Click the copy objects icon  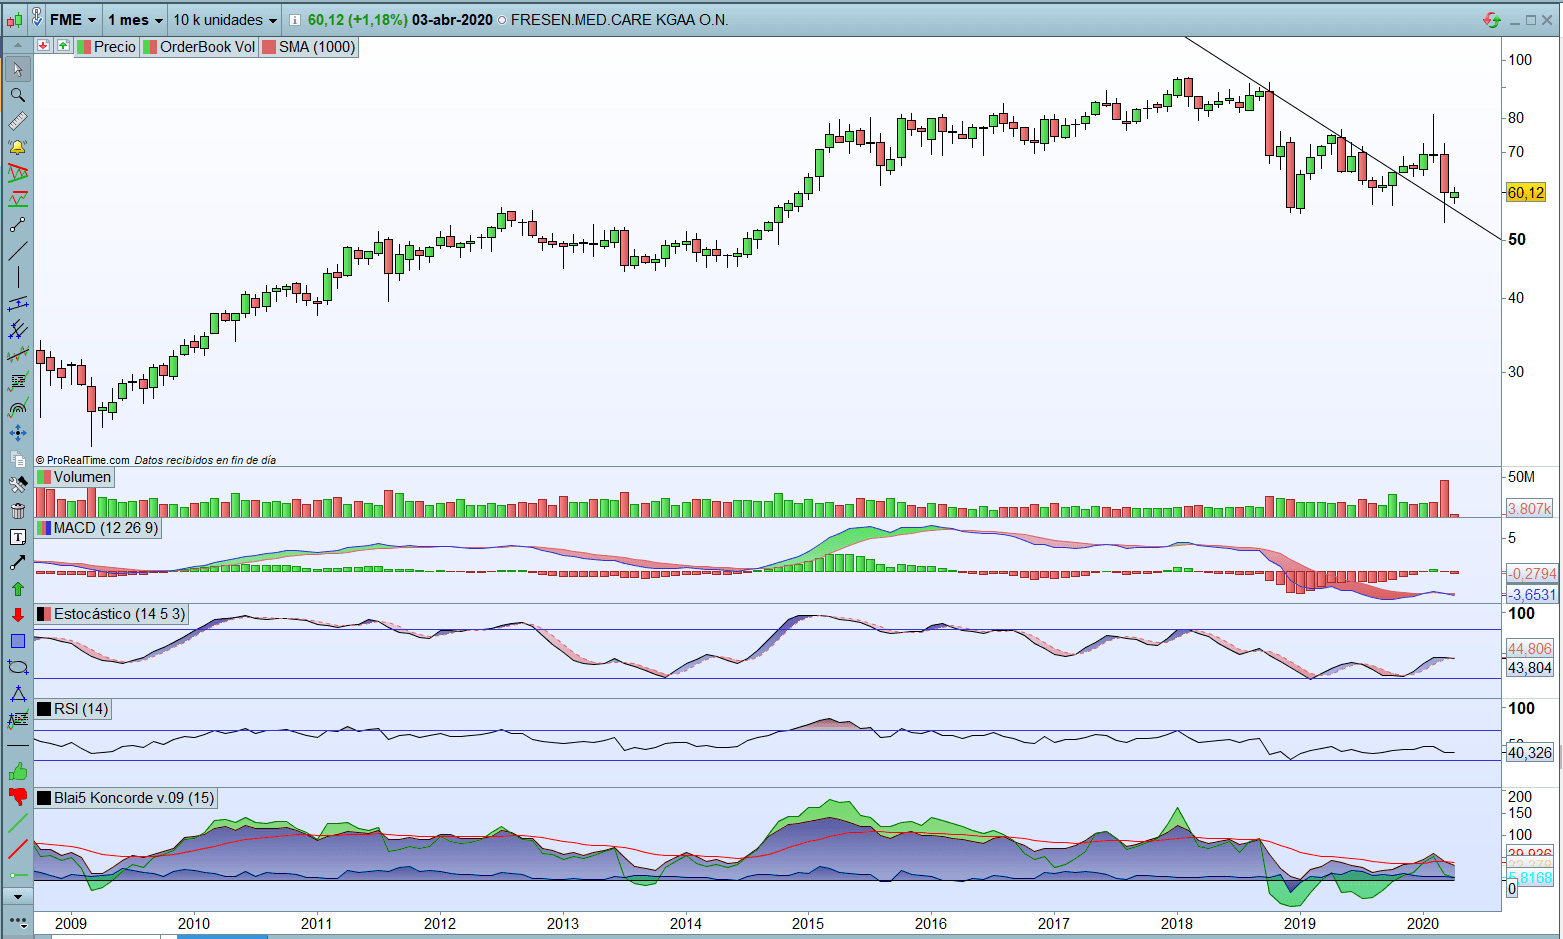pyautogui.click(x=17, y=459)
